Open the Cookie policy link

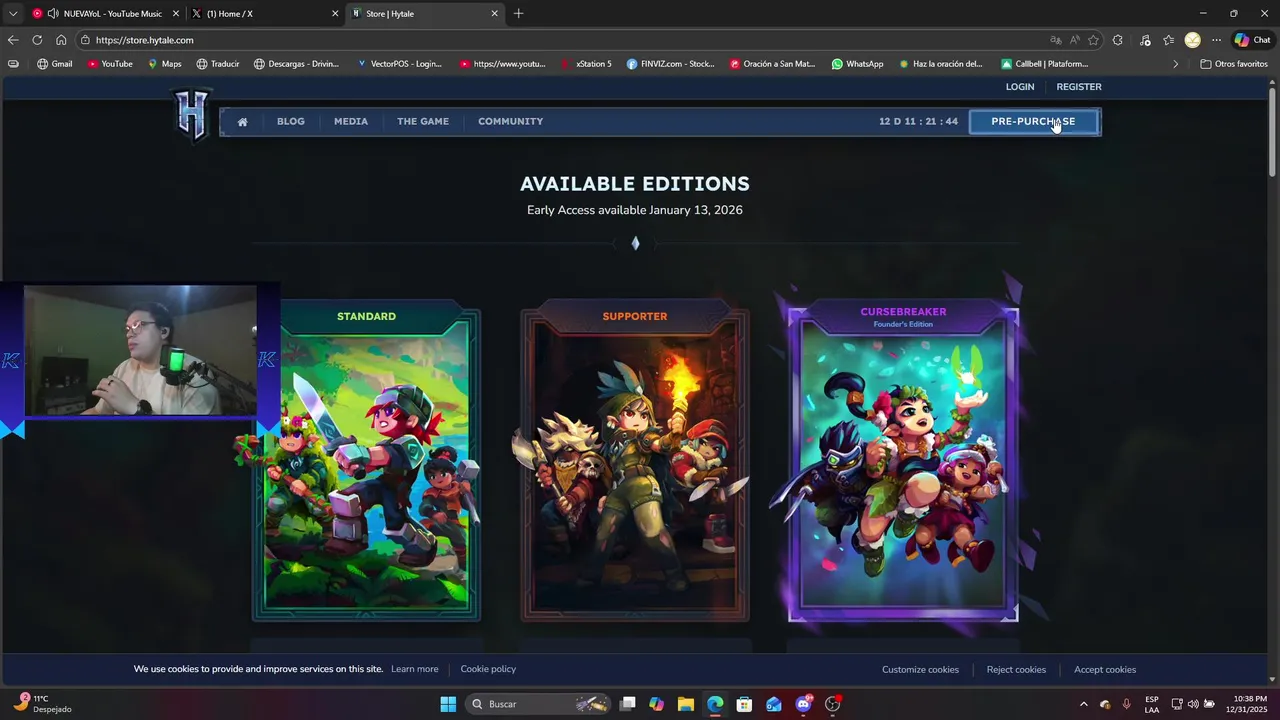(488, 669)
